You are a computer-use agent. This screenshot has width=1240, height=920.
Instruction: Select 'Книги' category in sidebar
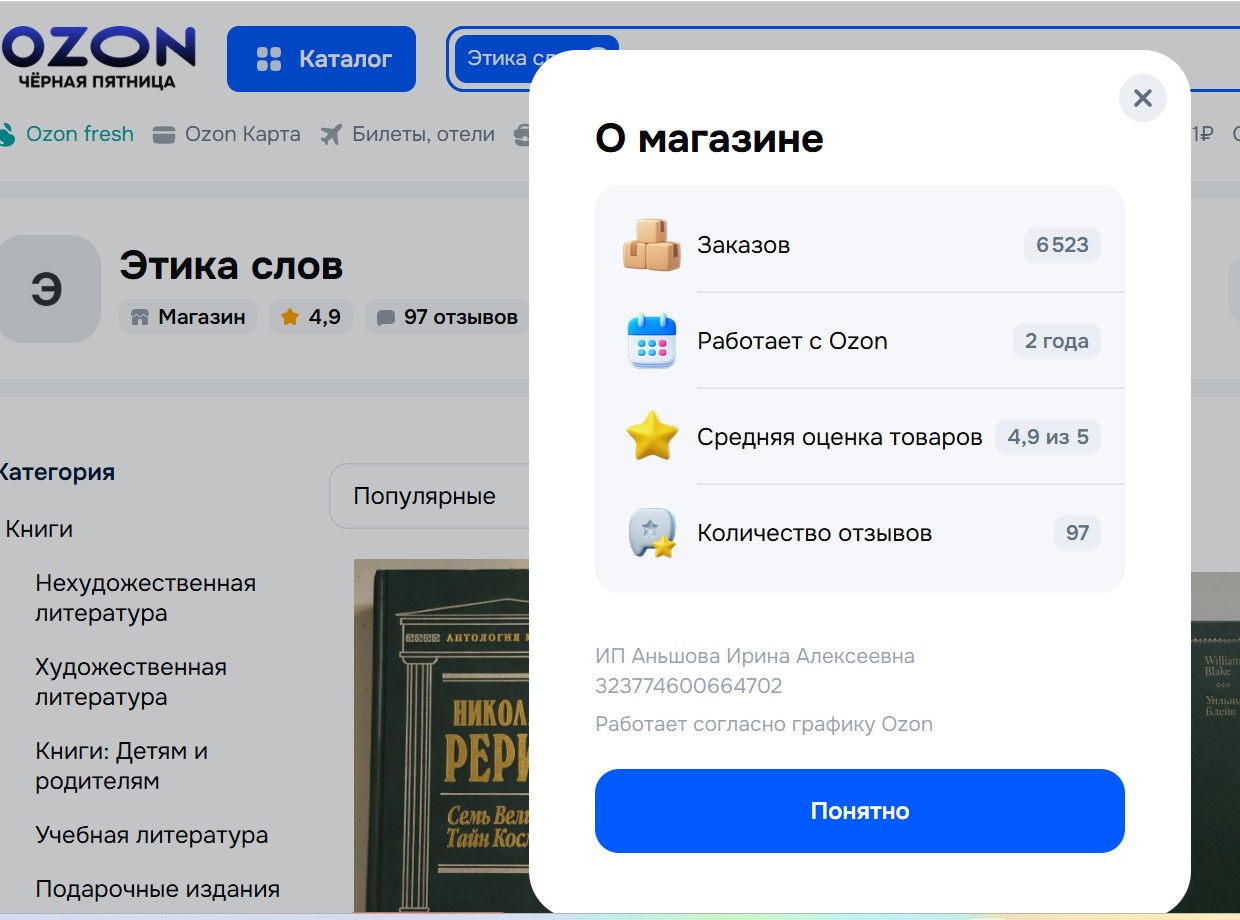point(39,529)
